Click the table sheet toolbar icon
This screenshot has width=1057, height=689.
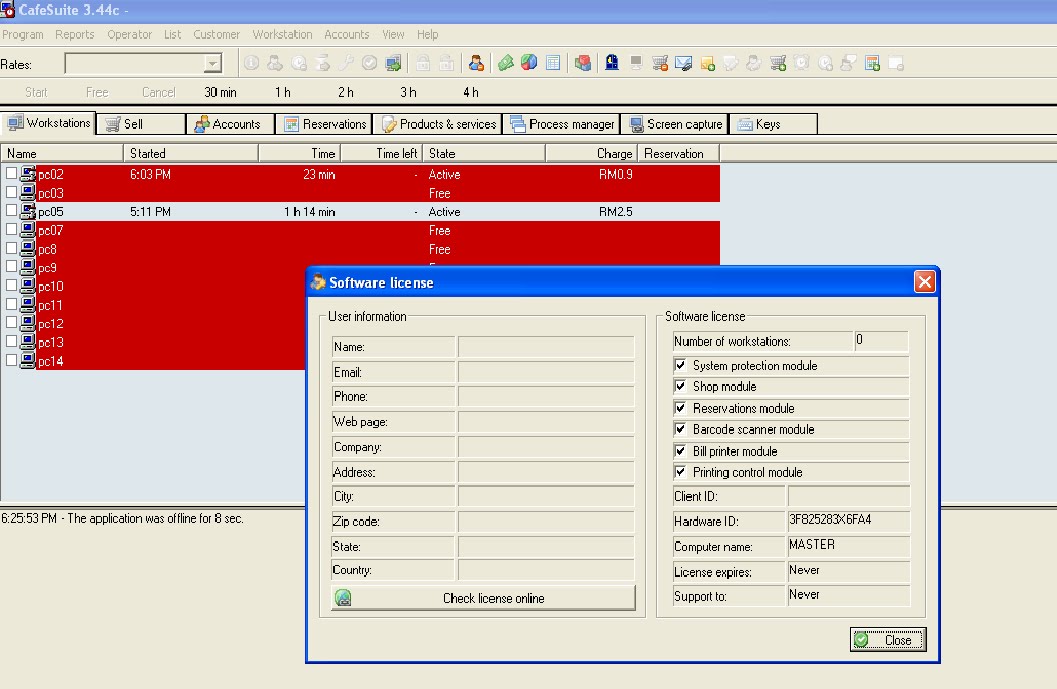553,63
